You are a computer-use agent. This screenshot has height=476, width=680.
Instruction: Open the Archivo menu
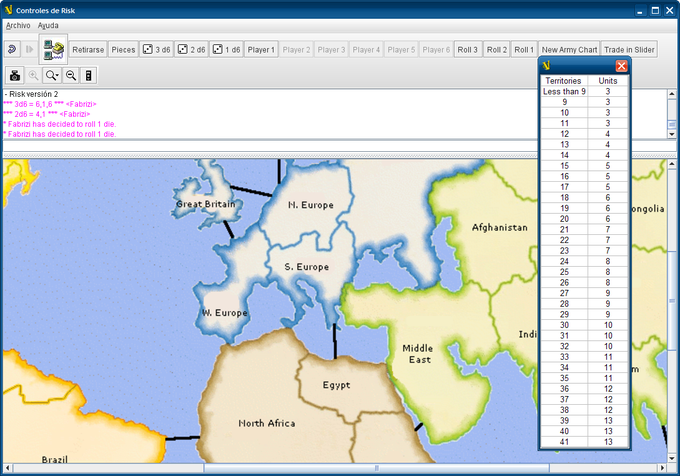[18, 26]
